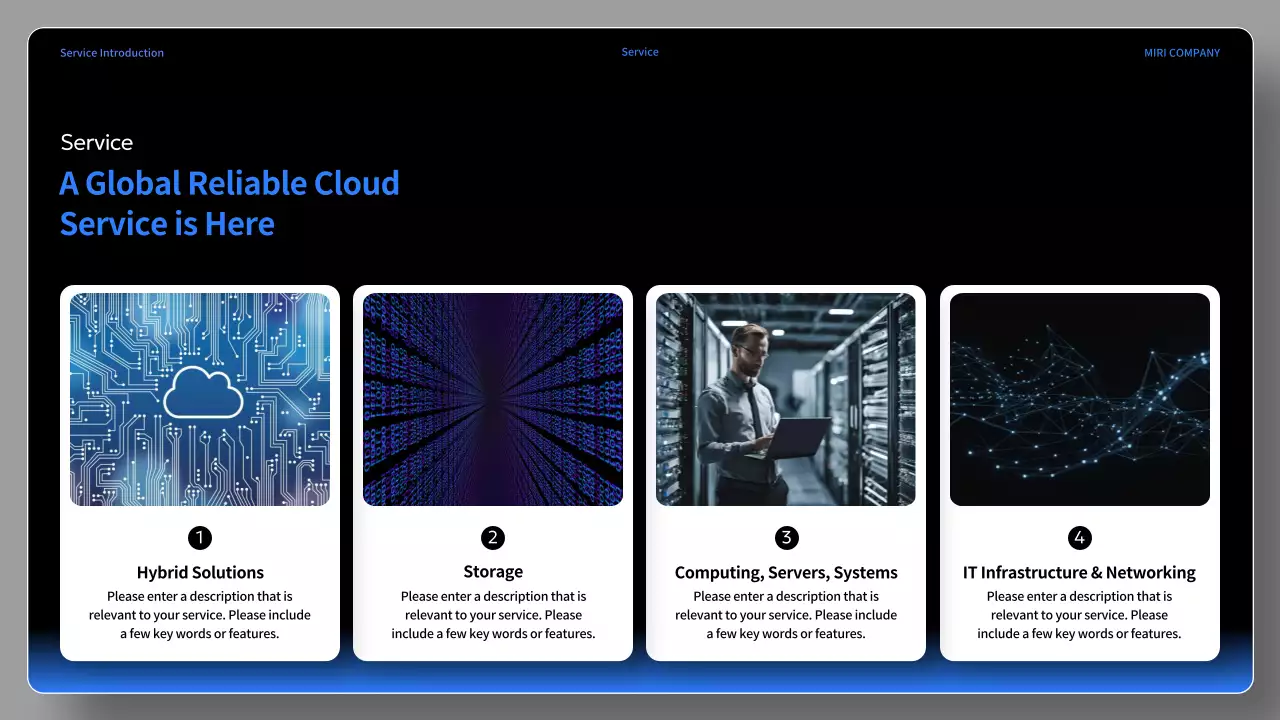The height and width of the screenshot is (720, 1280).
Task: Open the Service Introduction link
Action: click(112, 52)
